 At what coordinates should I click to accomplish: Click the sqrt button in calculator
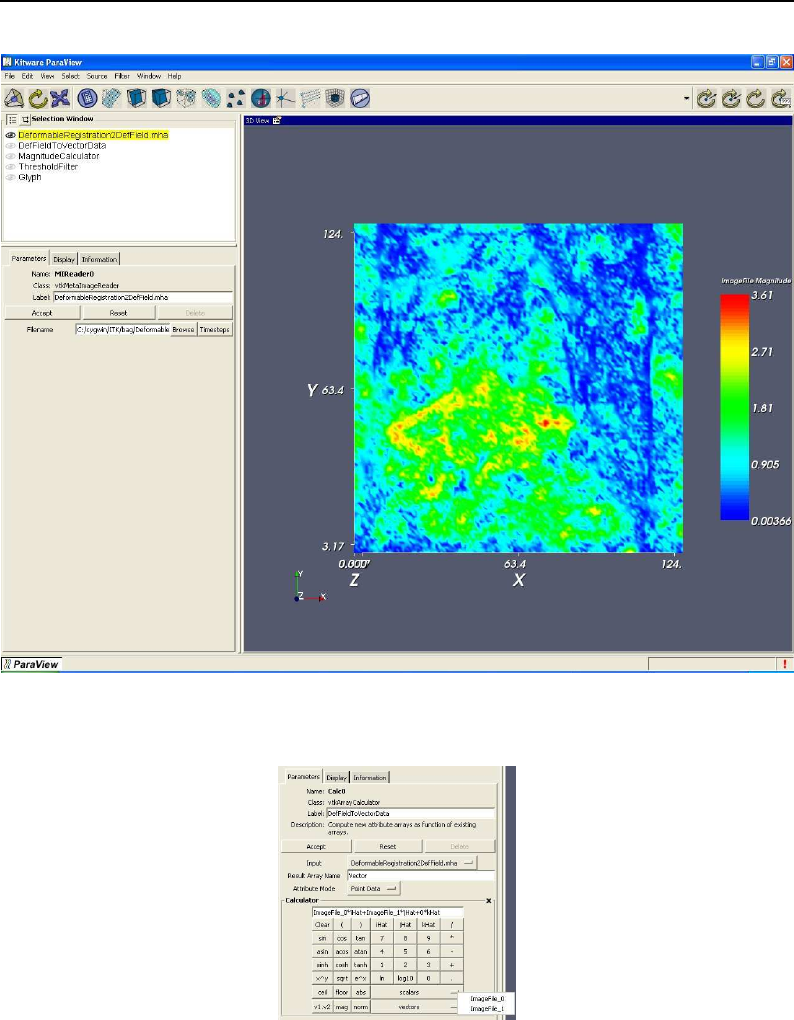pyautogui.click(x=342, y=978)
